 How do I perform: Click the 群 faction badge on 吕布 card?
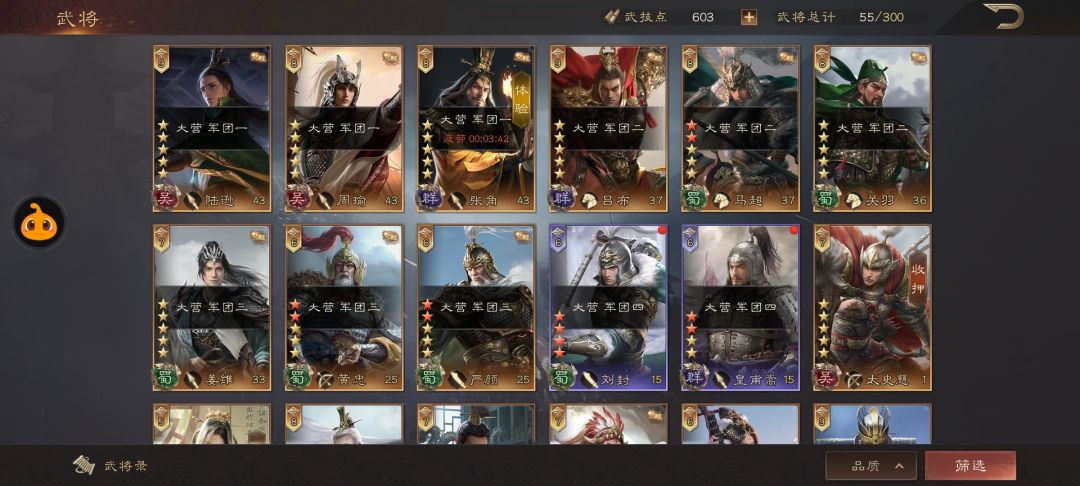click(x=562, y=198)
